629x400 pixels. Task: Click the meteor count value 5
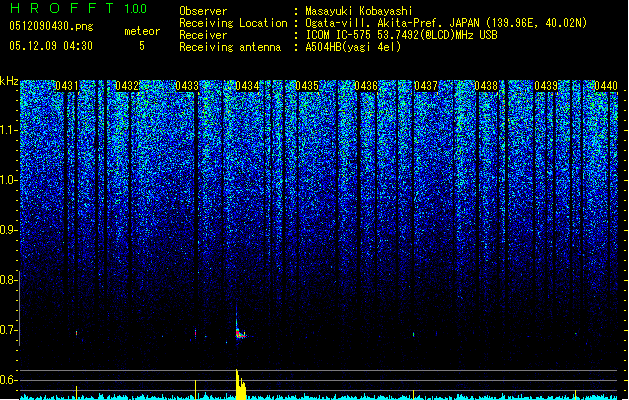coord(142,46)
